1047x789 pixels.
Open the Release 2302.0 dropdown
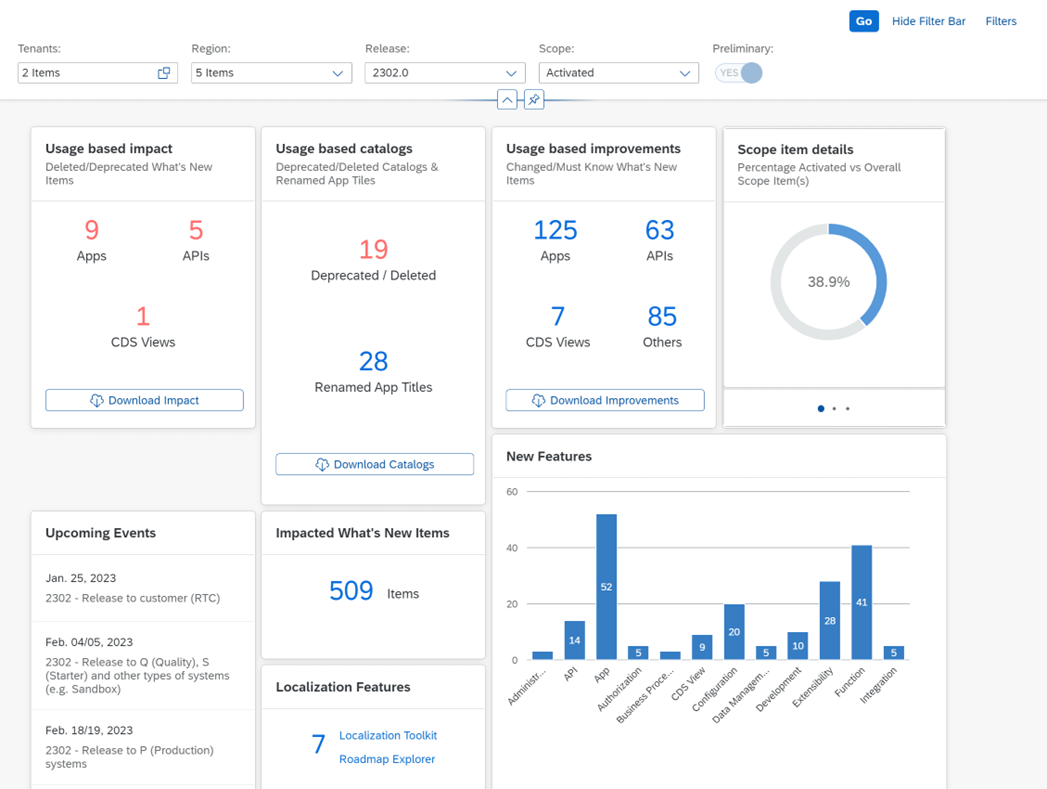[x=445, y=73]
